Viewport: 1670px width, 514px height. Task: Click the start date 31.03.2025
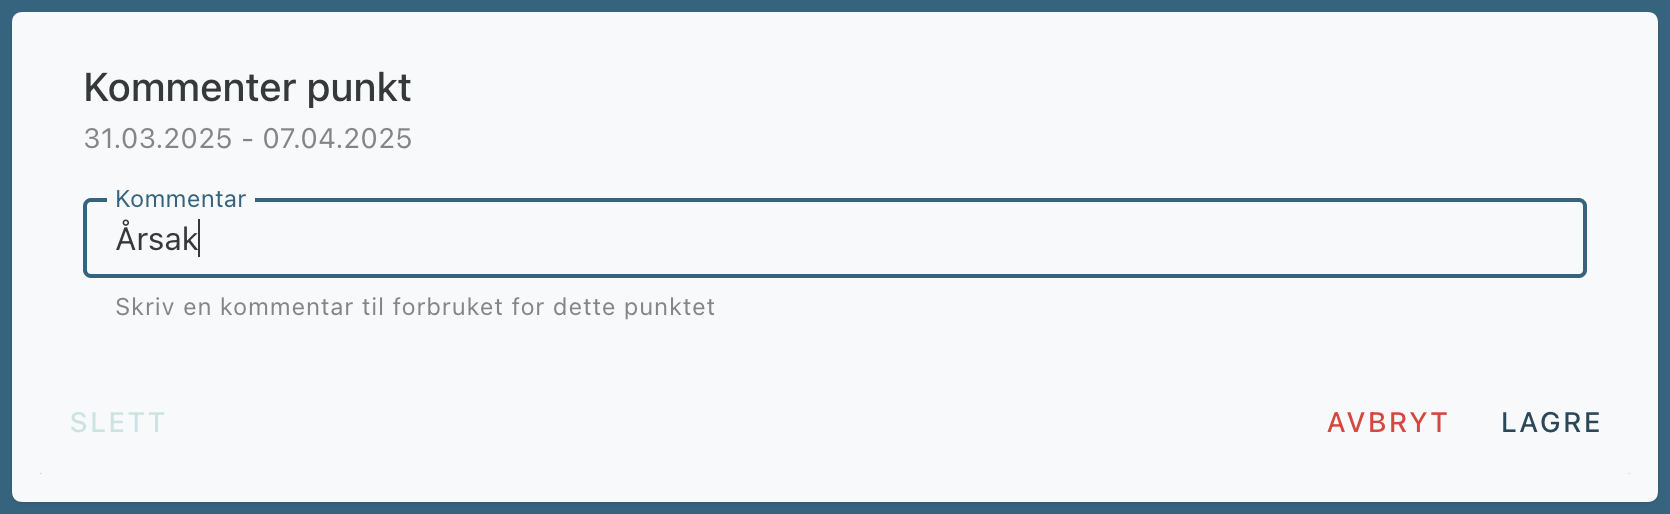(x=158, y=138)
